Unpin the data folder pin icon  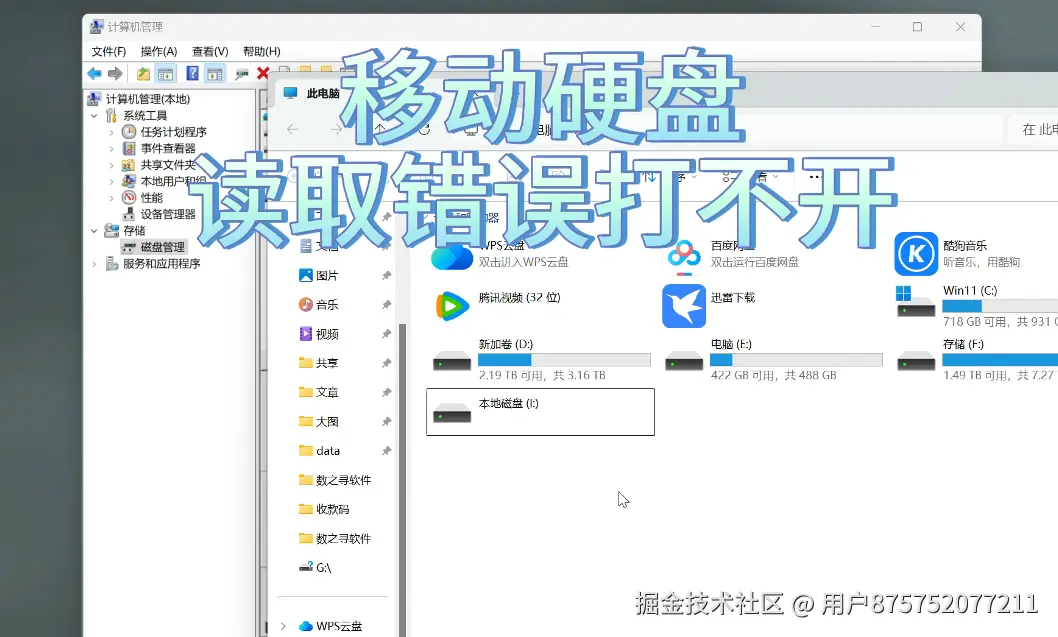[388, 450]
